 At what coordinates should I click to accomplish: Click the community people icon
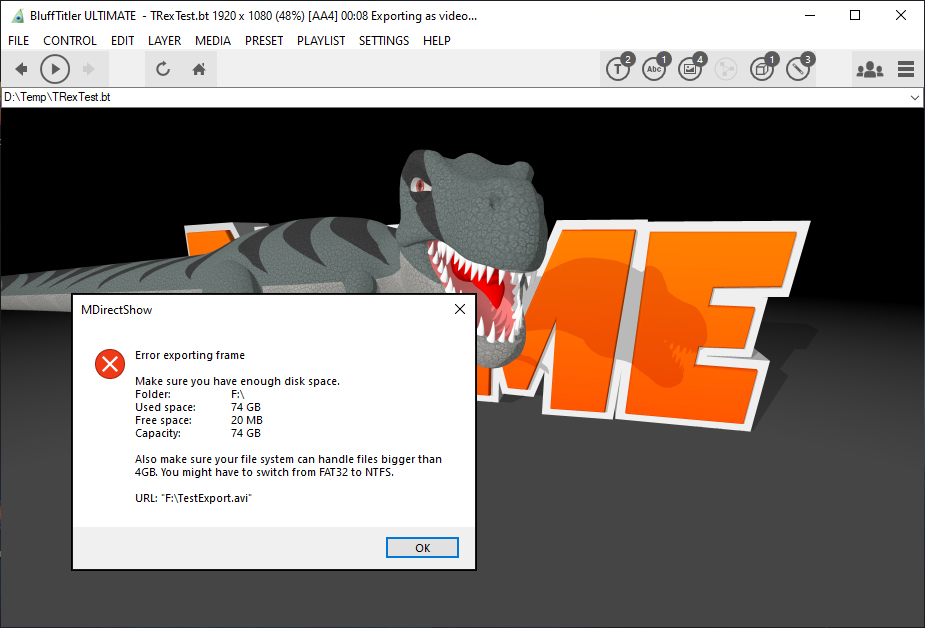870,70
